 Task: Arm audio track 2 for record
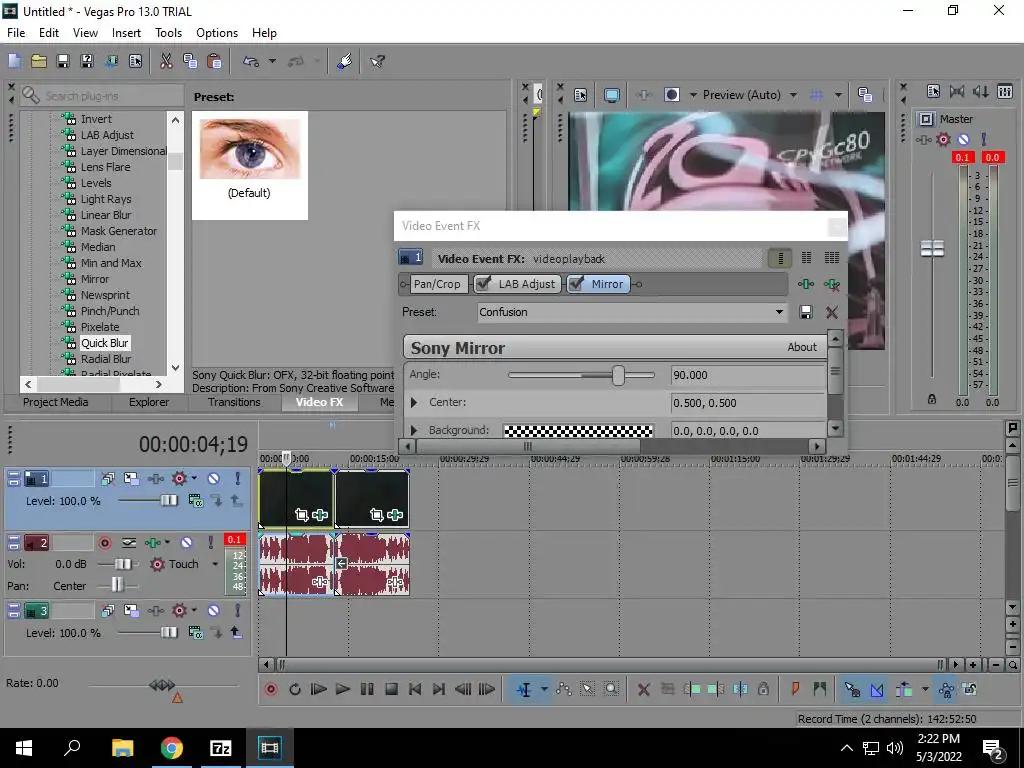click(x=104, y=542)
